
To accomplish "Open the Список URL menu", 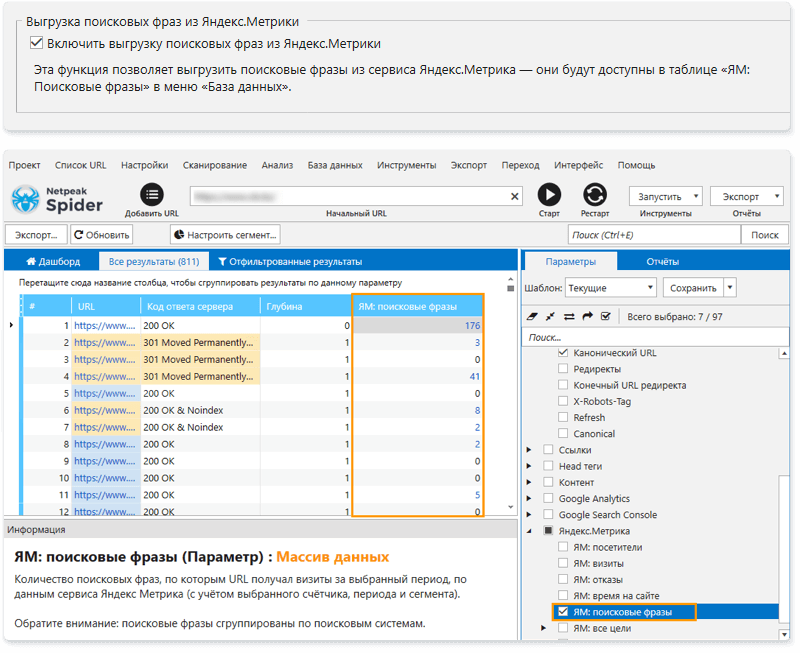I will (81, 165).
